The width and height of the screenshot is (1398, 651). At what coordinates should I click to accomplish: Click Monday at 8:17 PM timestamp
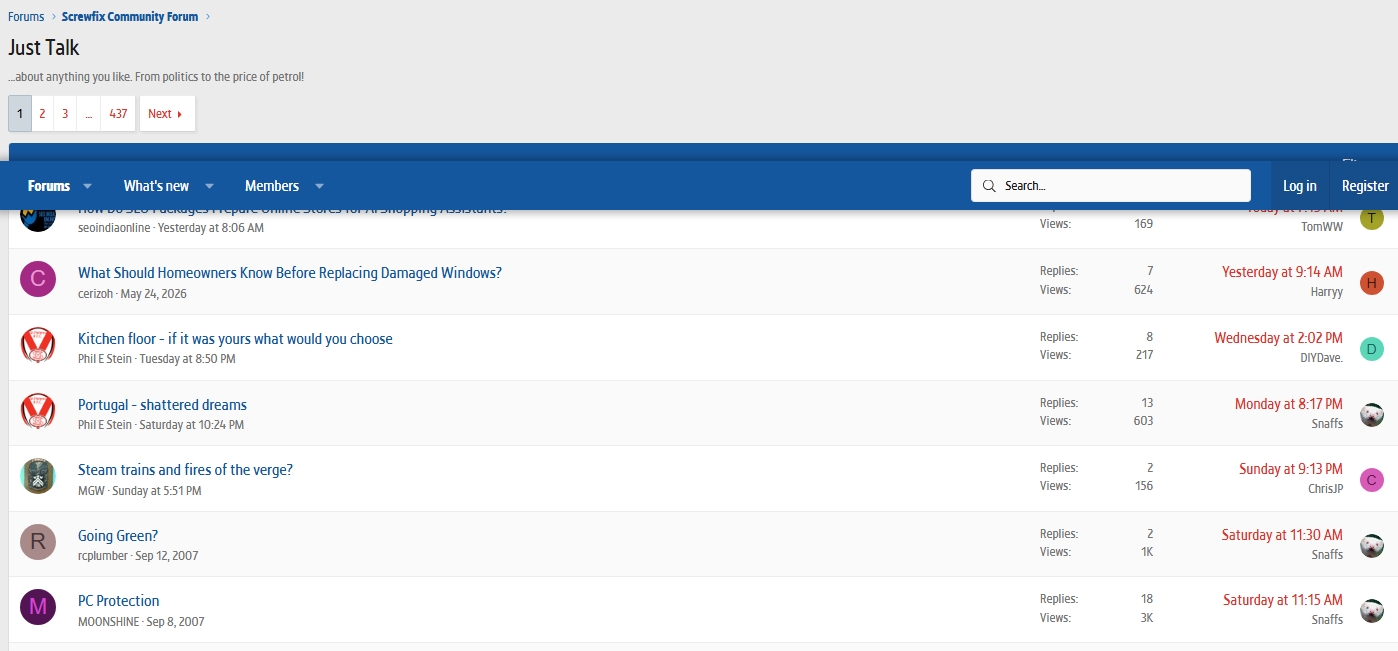tap(1289, 404)
